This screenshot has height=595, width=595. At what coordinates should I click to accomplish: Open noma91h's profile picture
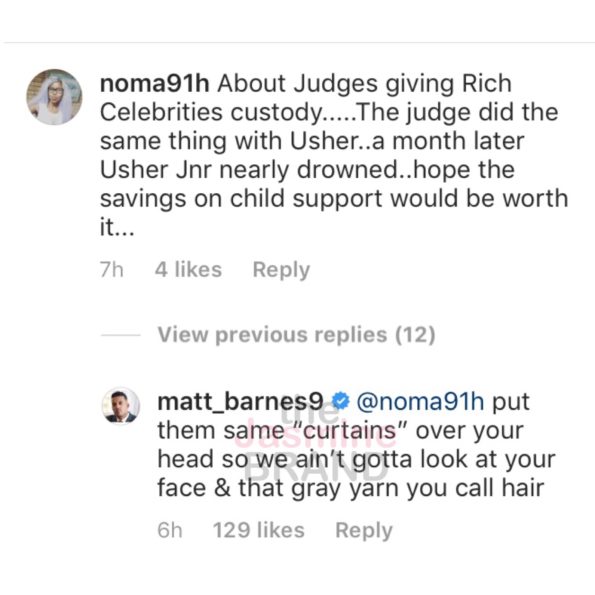(x=54, y=97)
